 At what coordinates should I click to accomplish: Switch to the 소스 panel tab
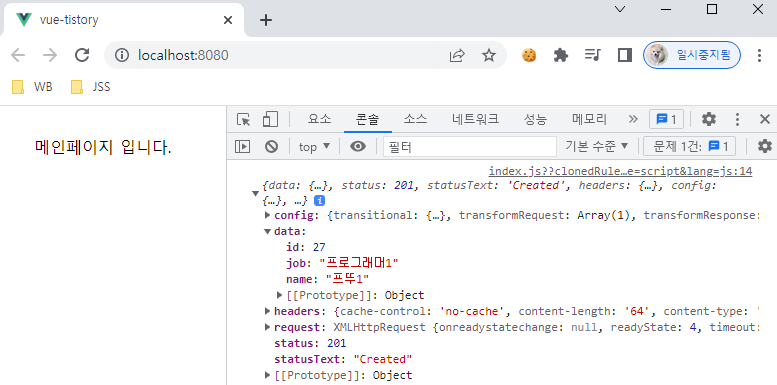[x=415, y=119]
